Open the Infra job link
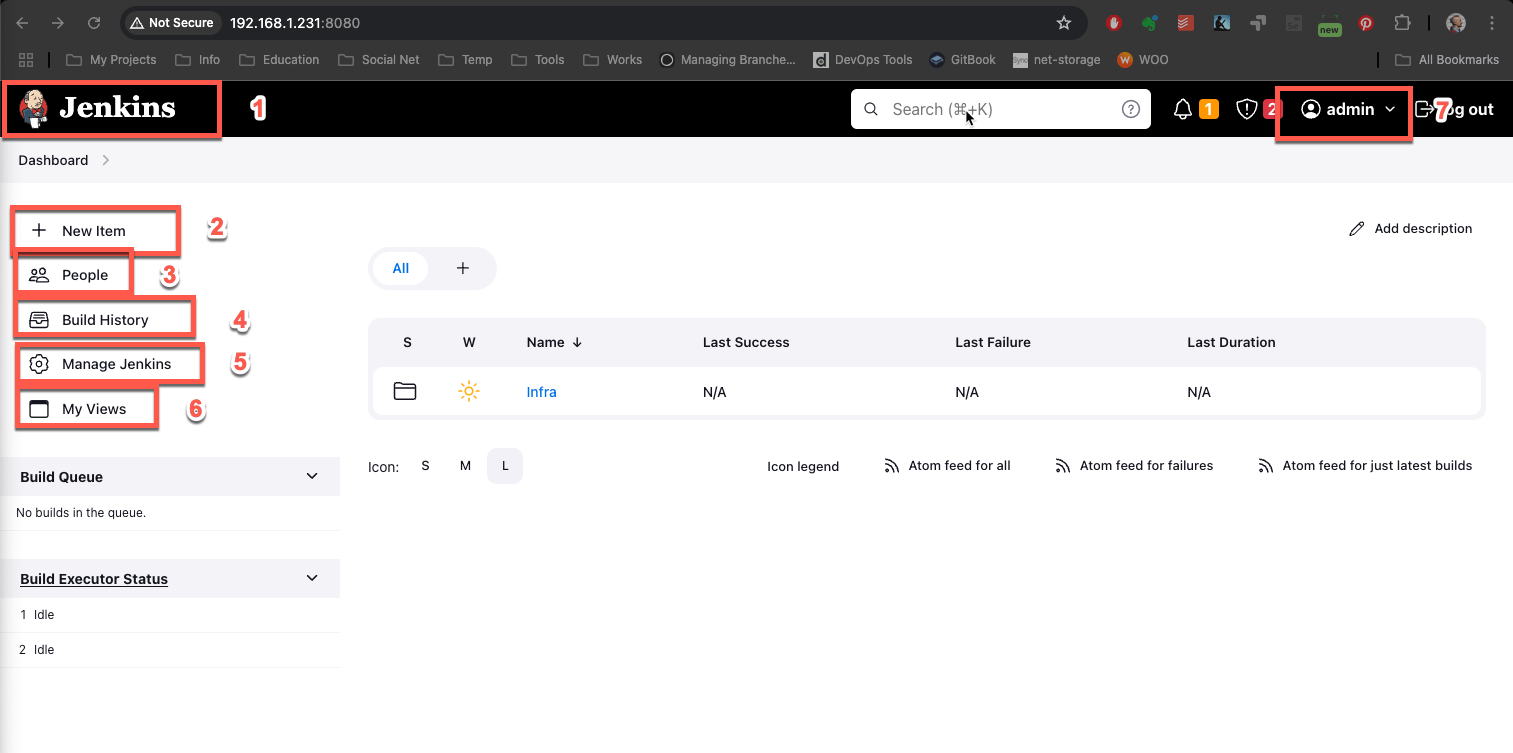 (541, 392)
